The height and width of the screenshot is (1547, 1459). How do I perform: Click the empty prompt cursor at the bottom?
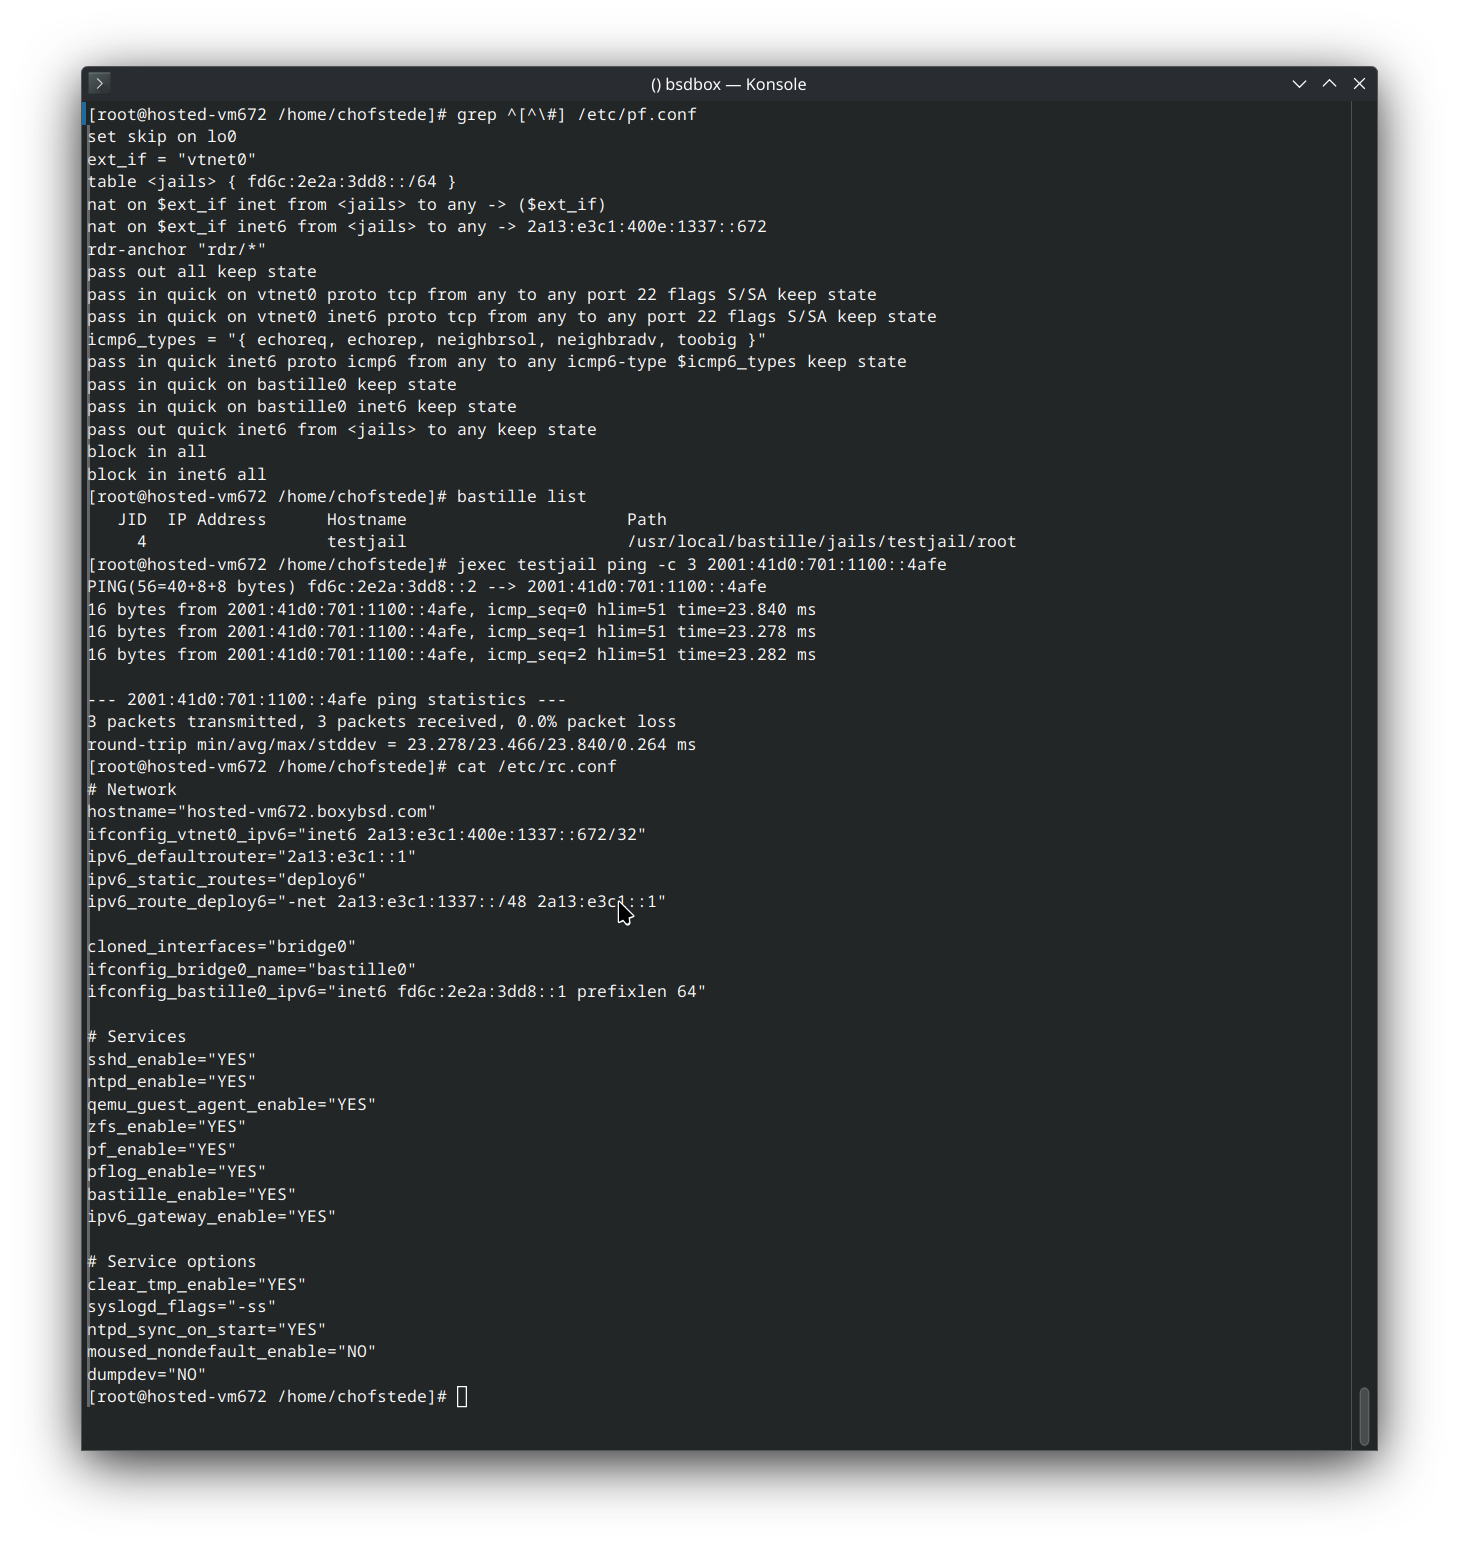point(462,1397)
